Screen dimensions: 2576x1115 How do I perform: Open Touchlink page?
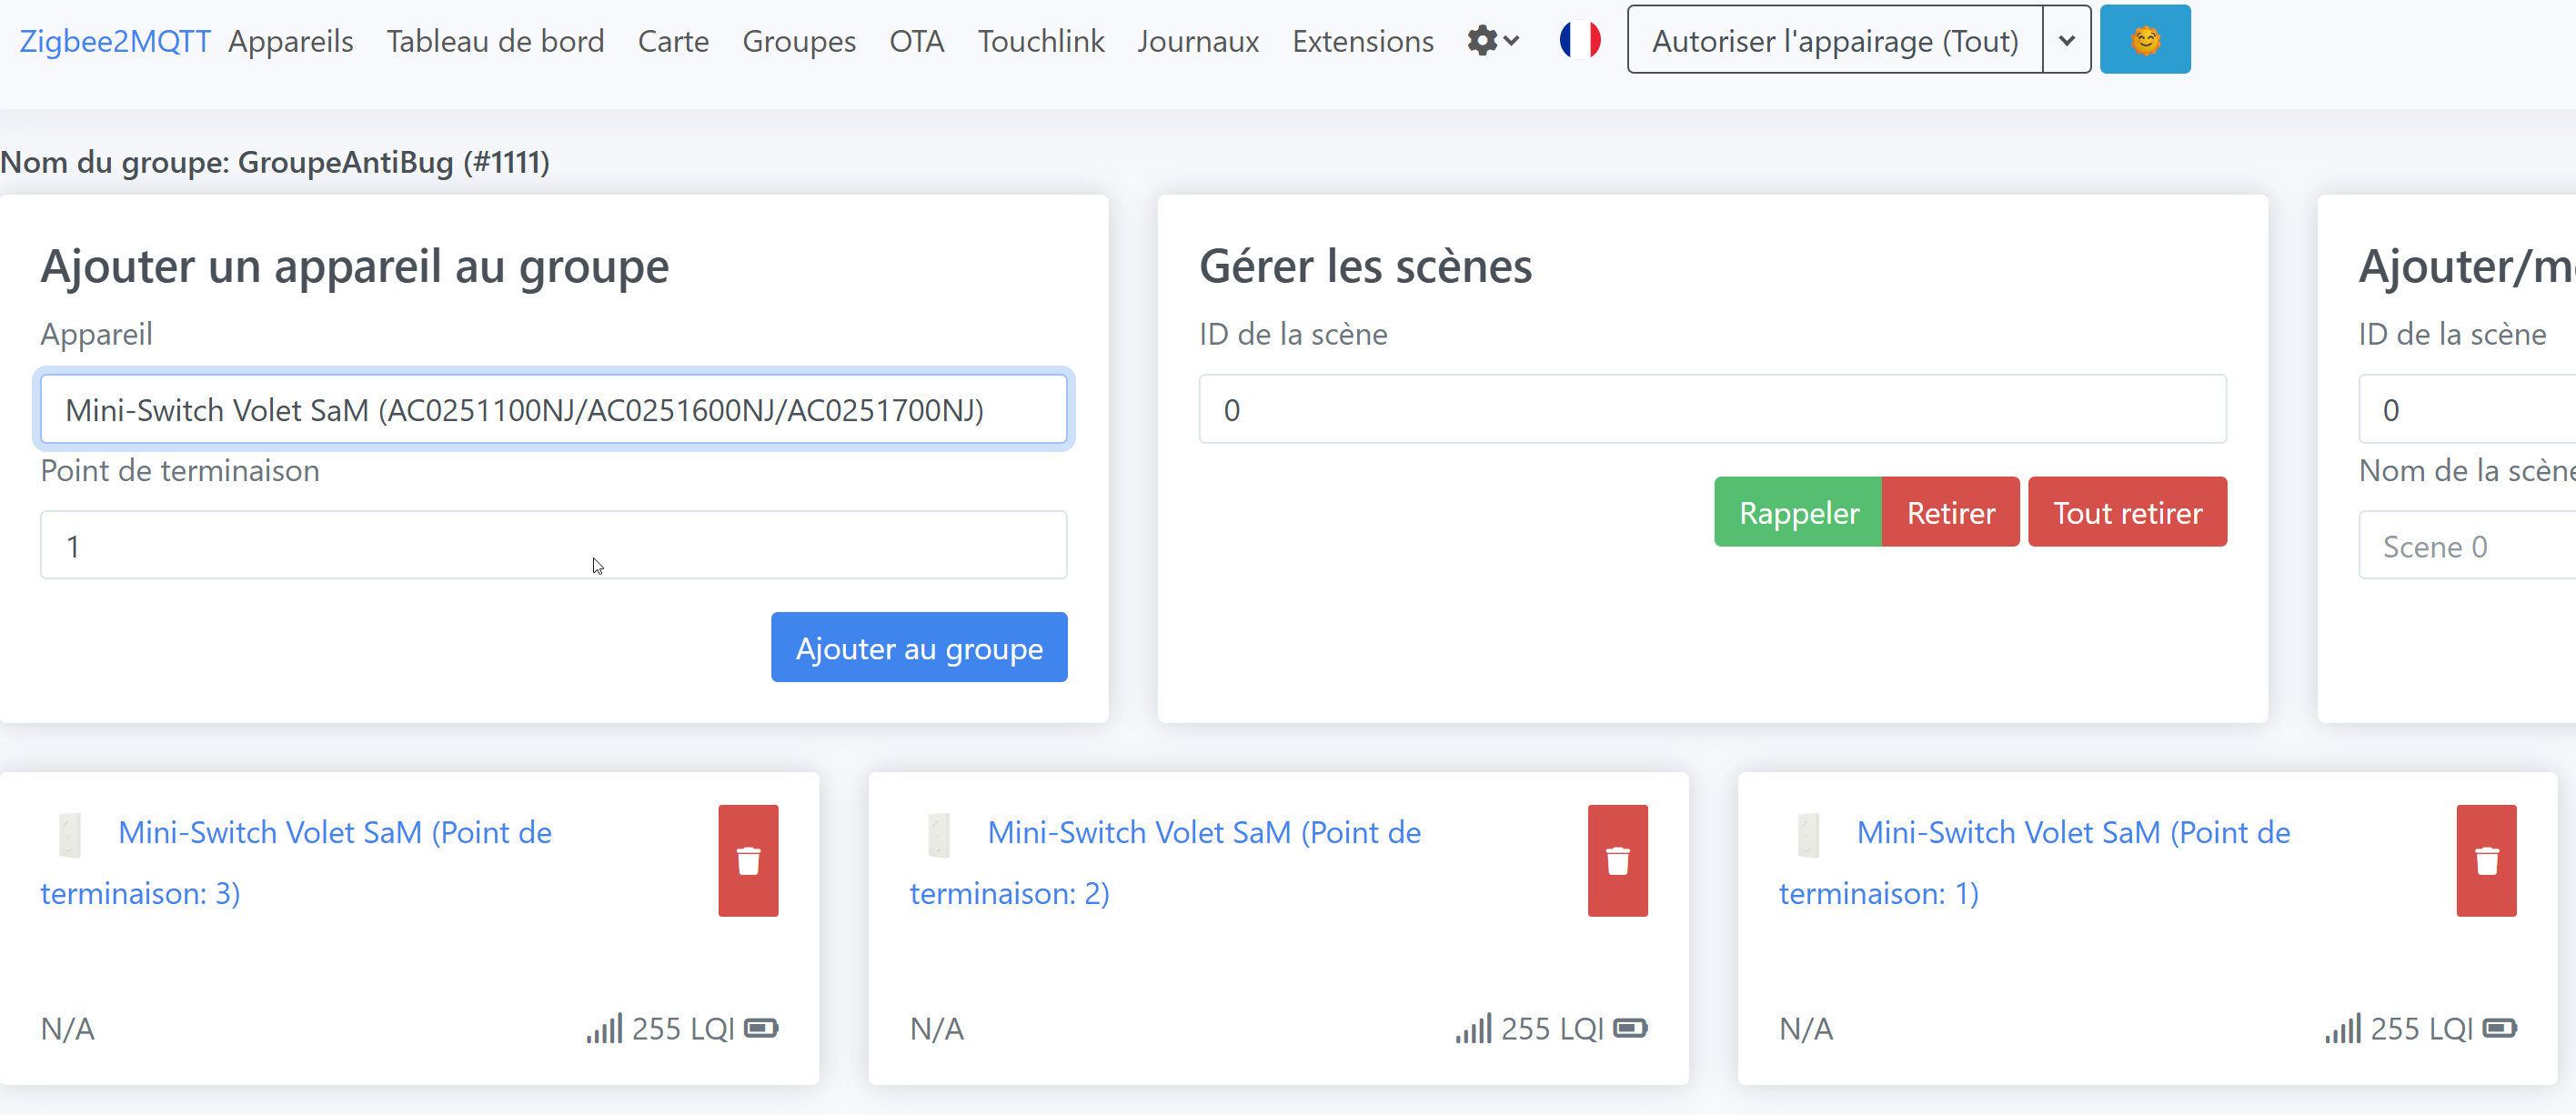point(1041,41)
